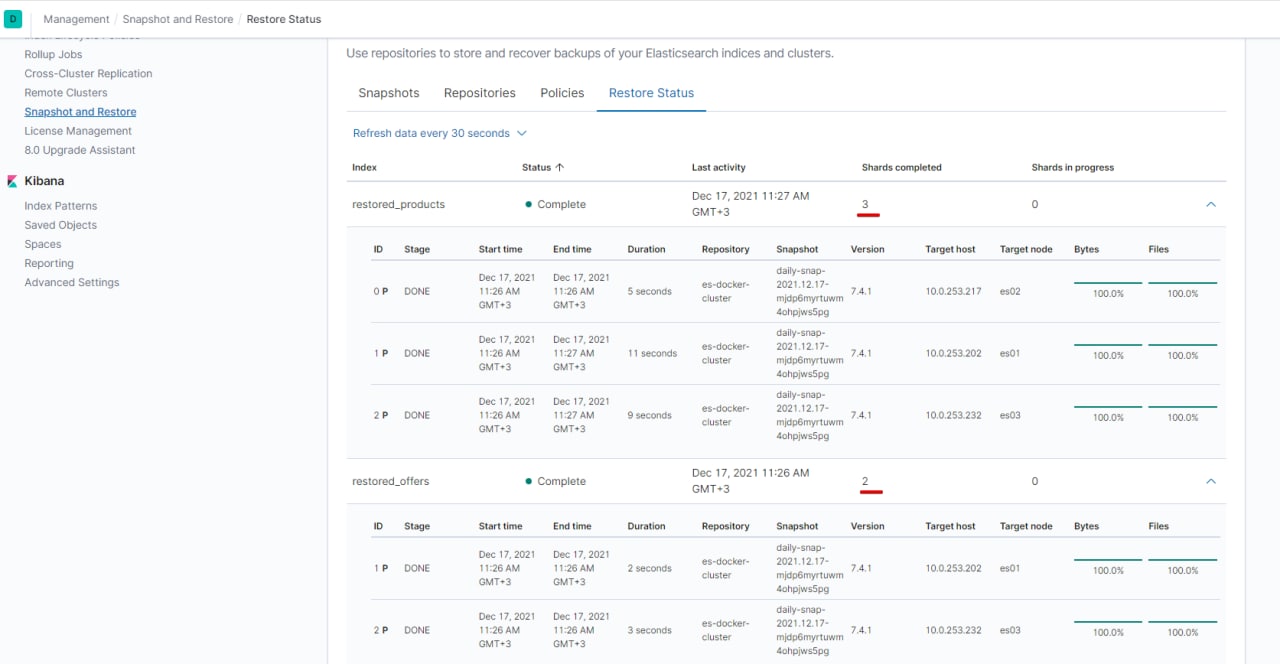Open the Refresh data every 30 seconds dropdown
Viewport: 1280px width, 664px height.
(x=439, y=133)
